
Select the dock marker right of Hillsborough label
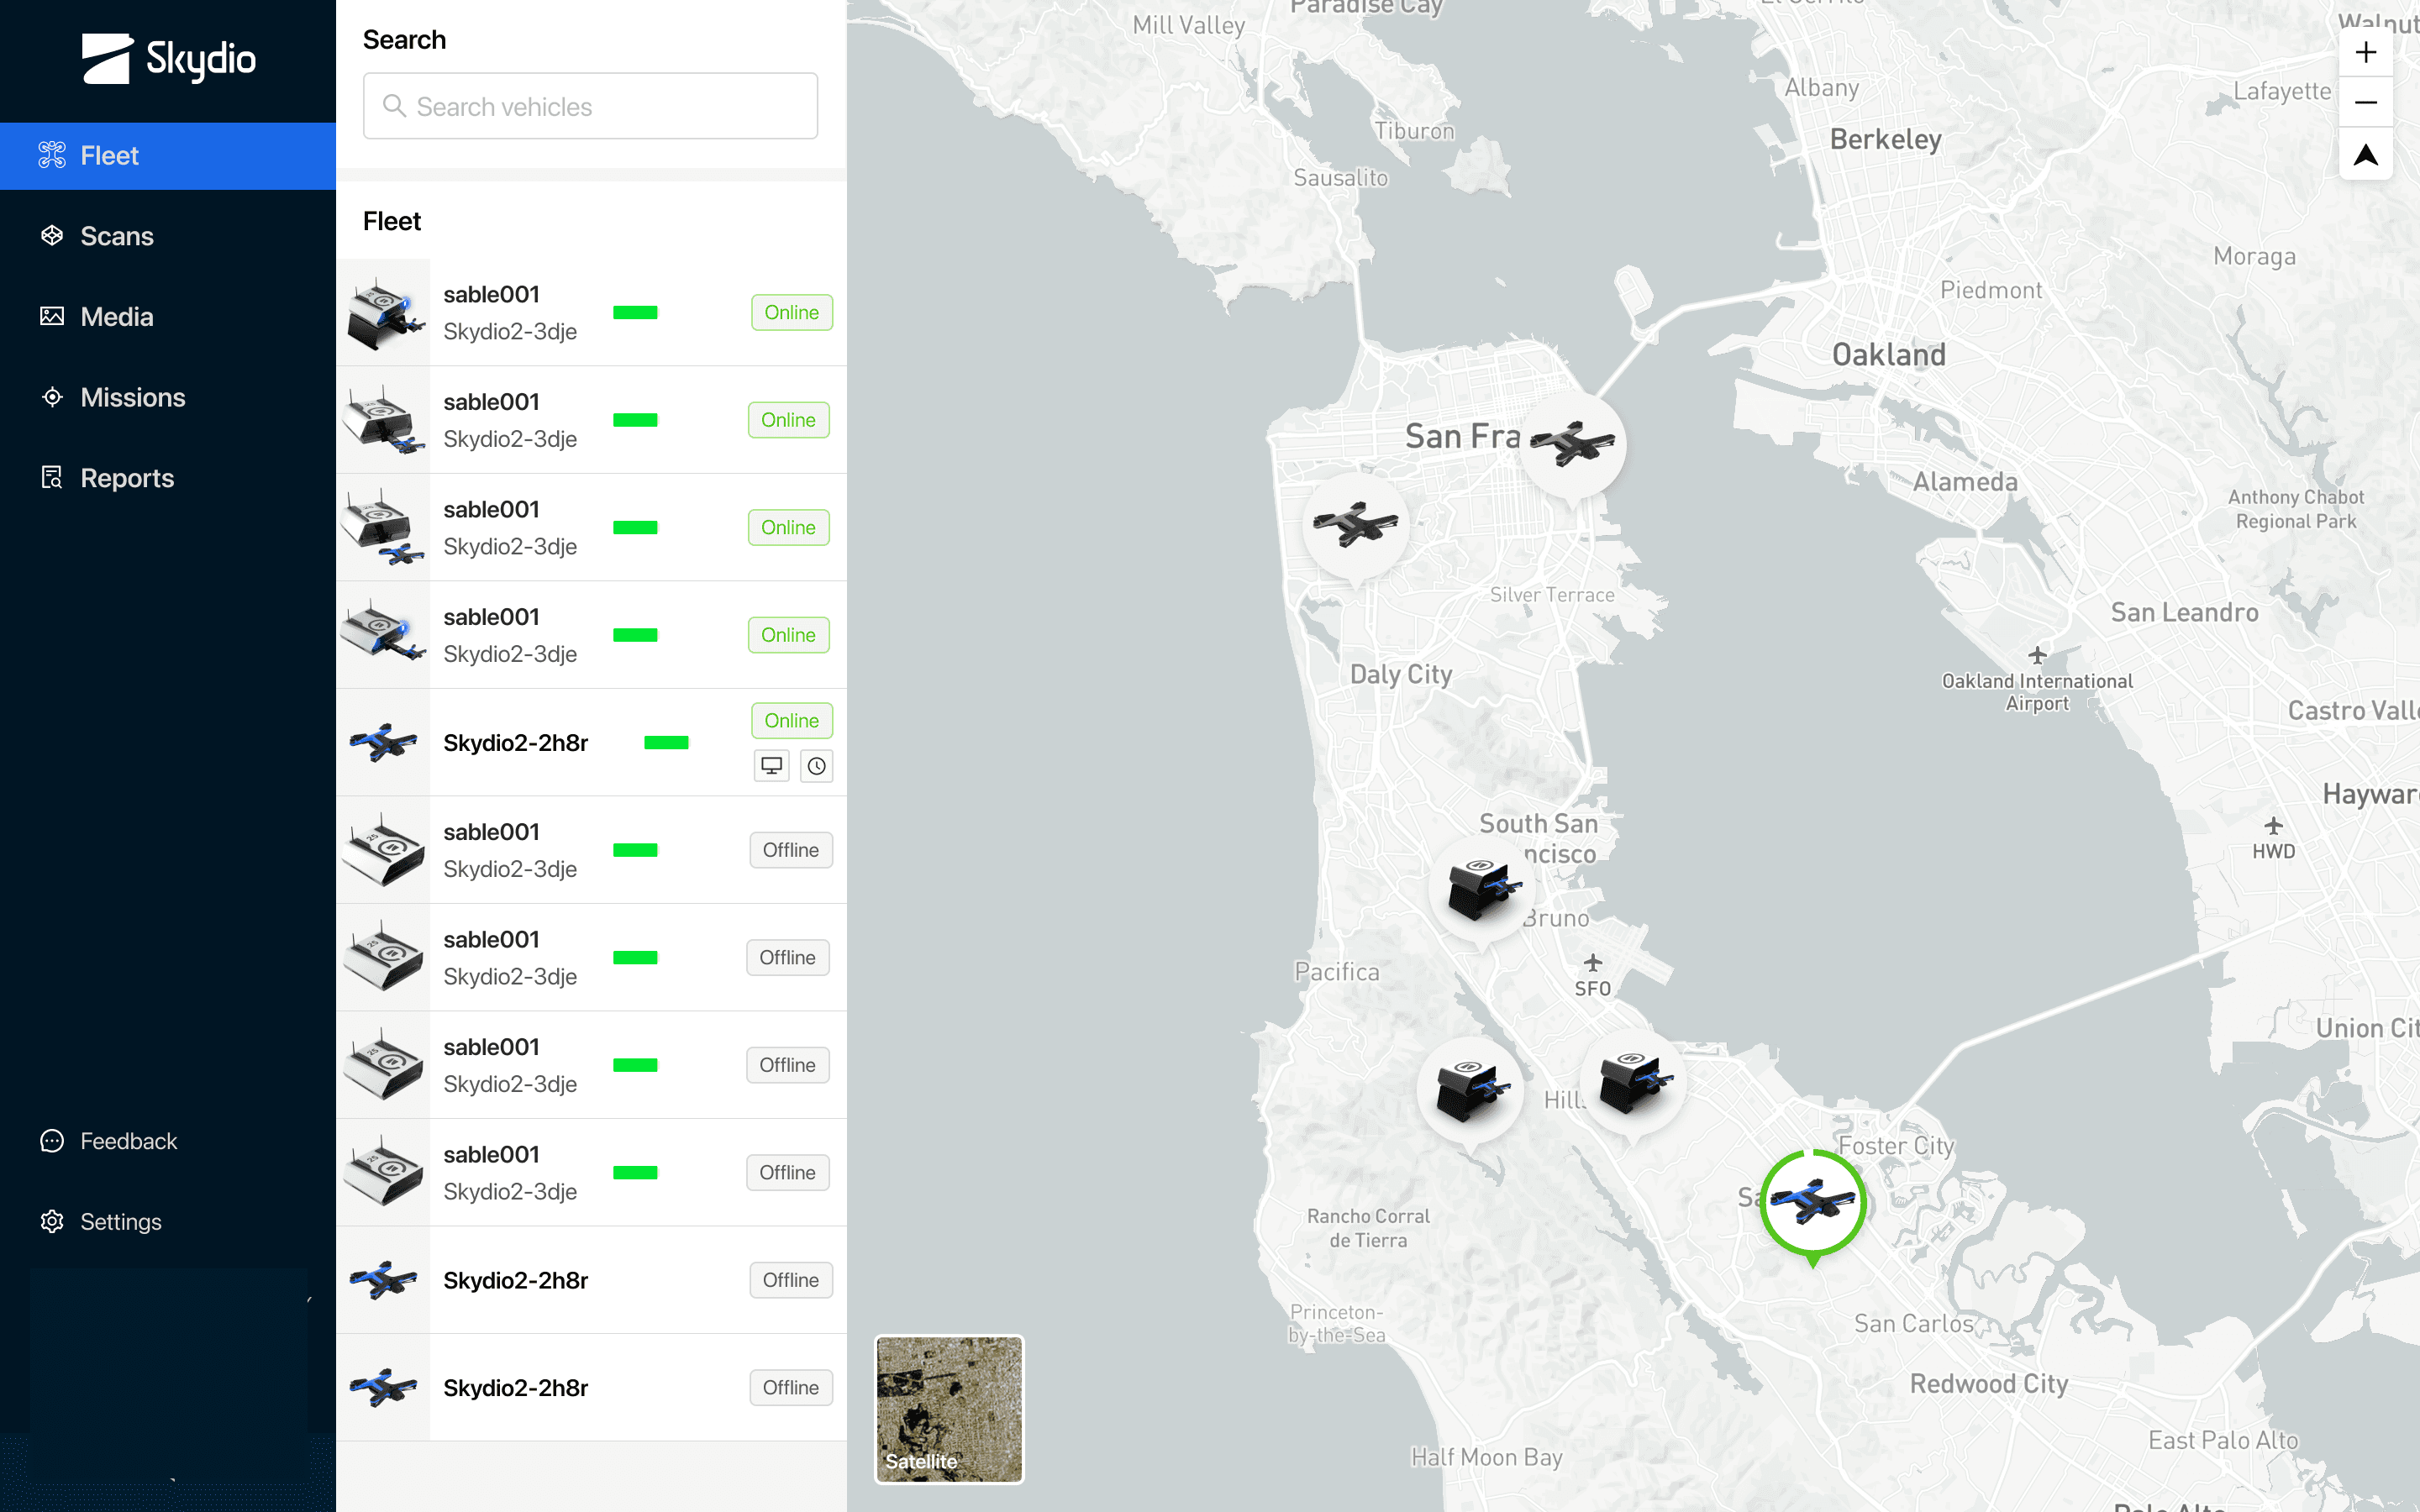tap(1633, 1083)
